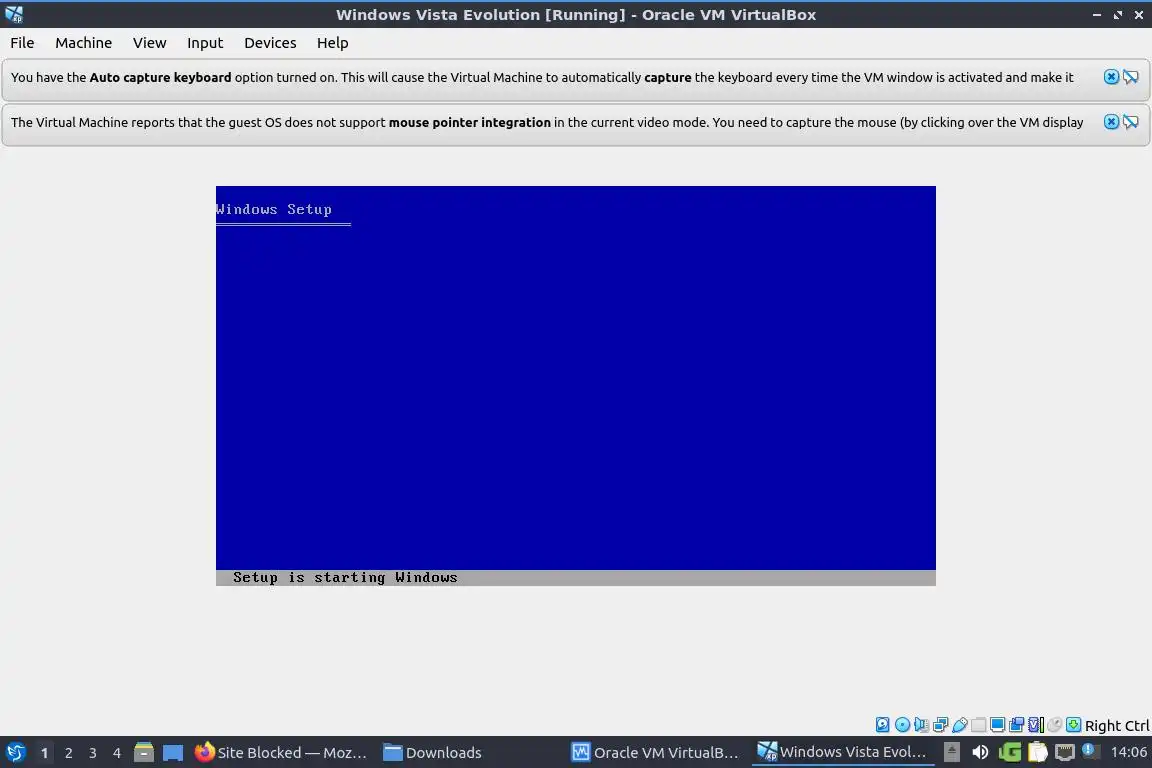Click the green G tray icon

(1009, 752)
